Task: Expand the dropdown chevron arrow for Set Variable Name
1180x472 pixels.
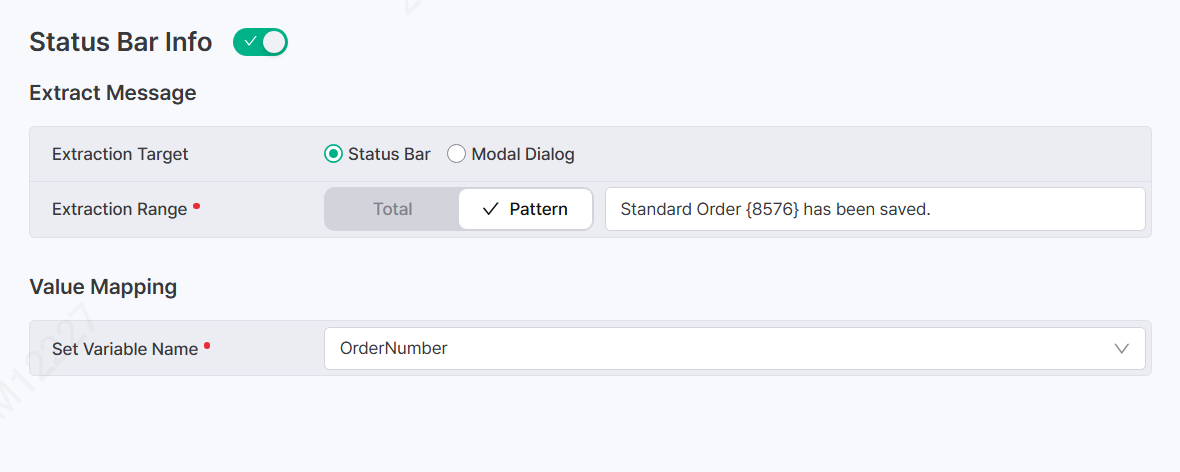Action: coord(1121,348)
